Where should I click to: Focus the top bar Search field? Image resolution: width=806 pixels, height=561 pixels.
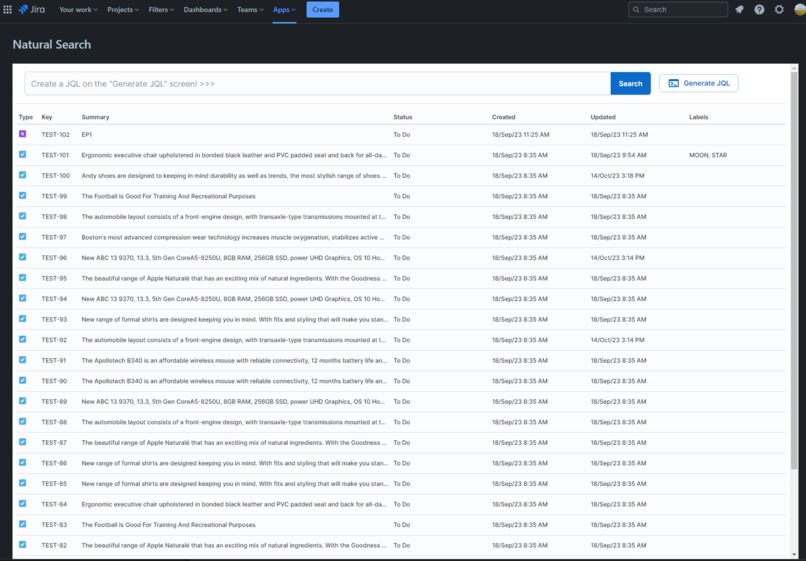(x=677, y=9)
